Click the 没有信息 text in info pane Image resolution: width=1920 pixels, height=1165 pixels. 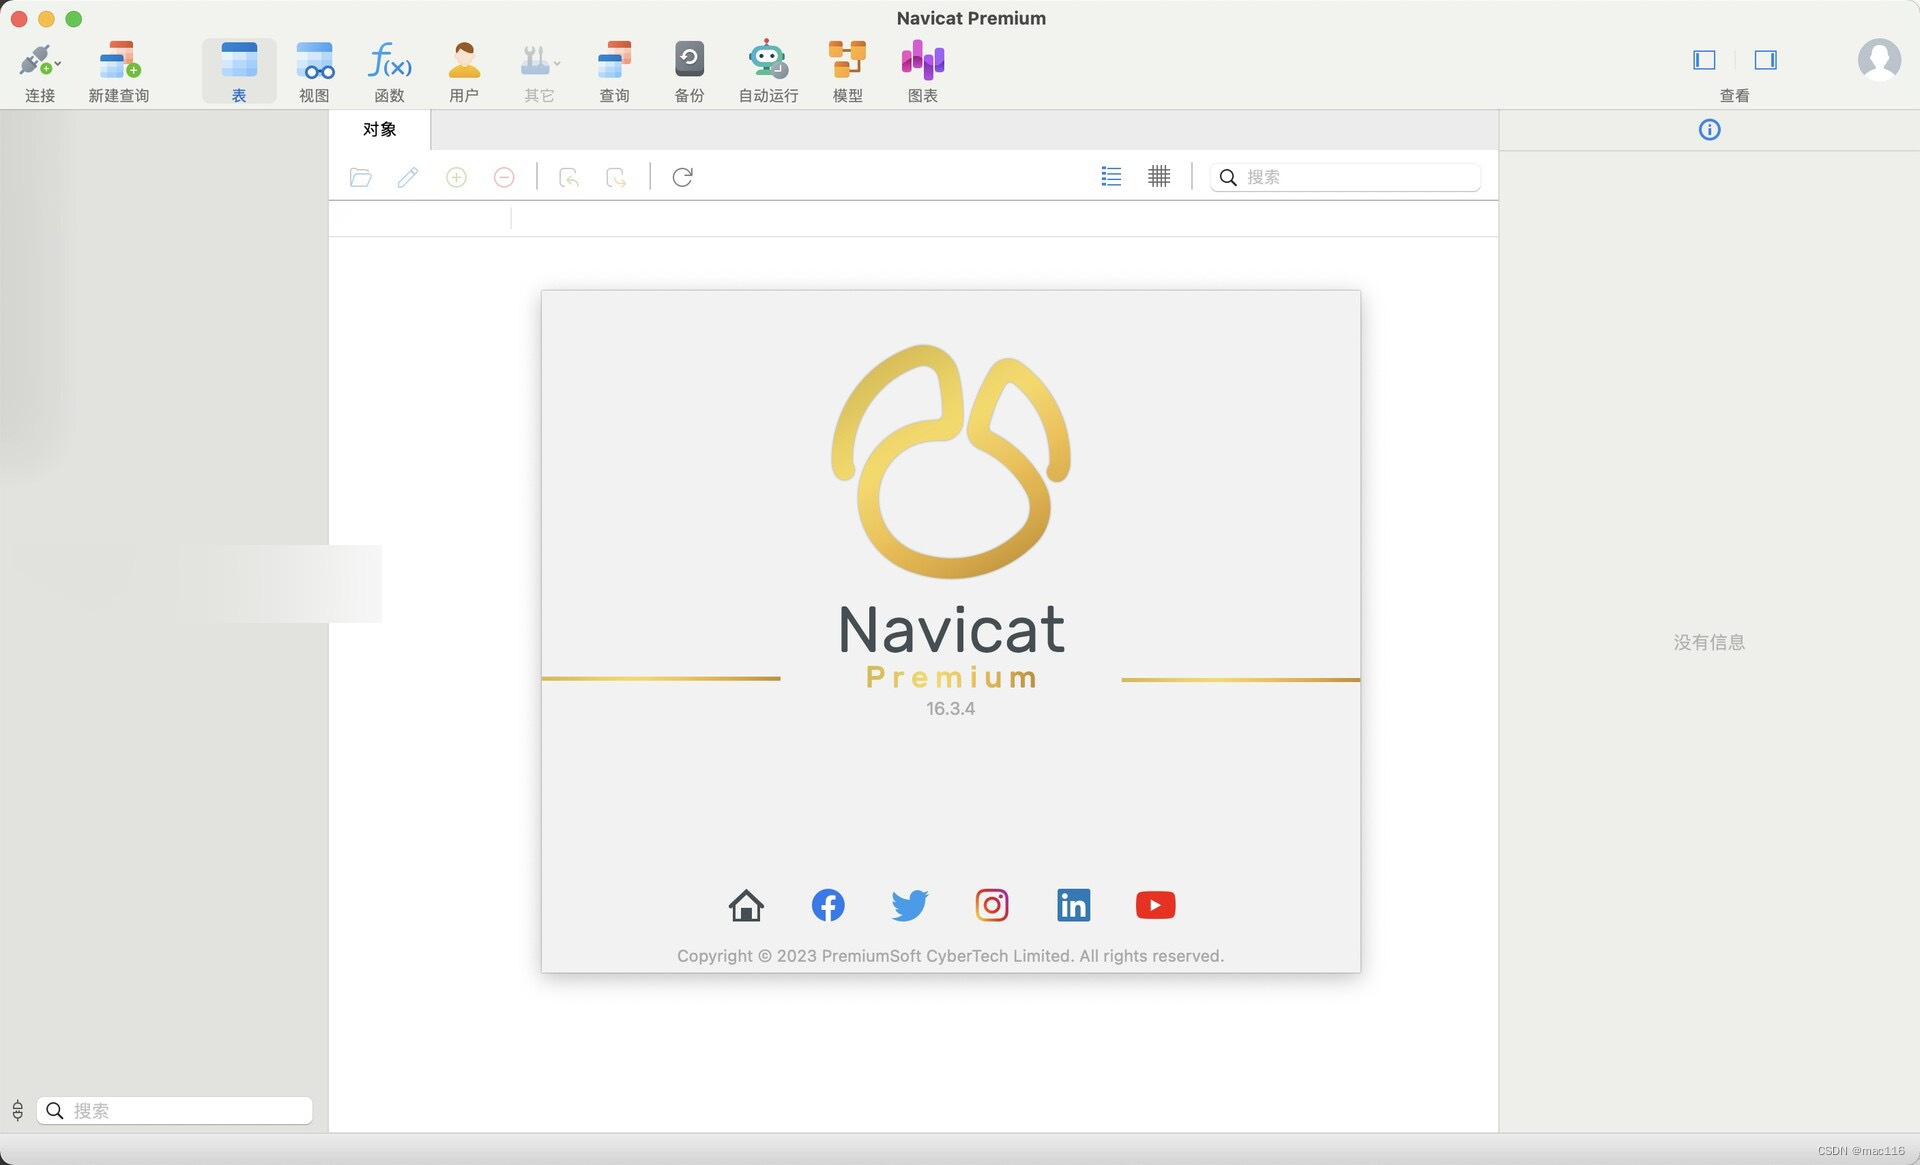coord(1709,642)
